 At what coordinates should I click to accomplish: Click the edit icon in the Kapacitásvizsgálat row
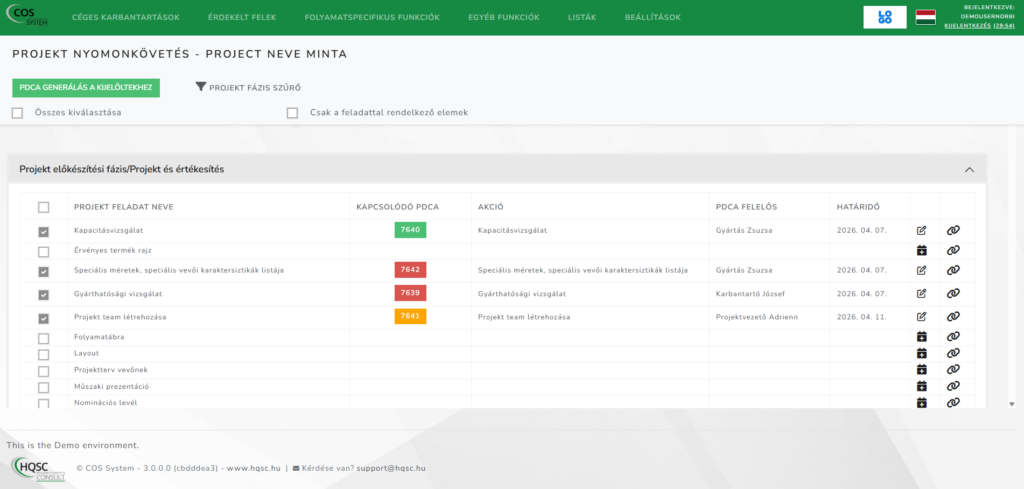(x=921, y=230)
